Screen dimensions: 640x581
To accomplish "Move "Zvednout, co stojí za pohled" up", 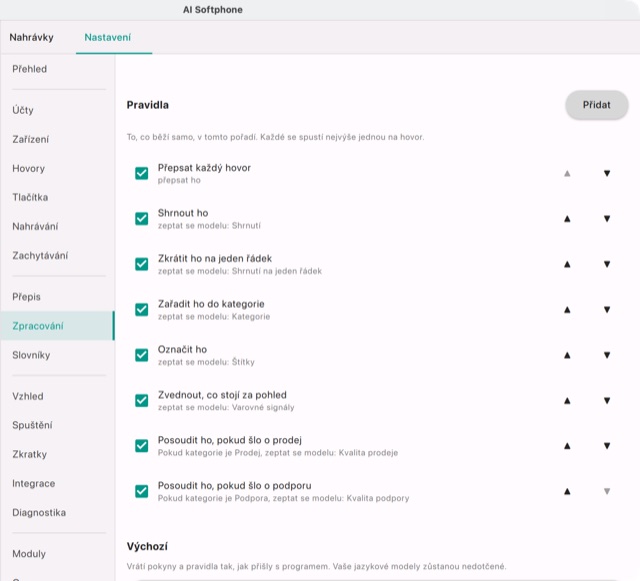I will tap(567, 401).
